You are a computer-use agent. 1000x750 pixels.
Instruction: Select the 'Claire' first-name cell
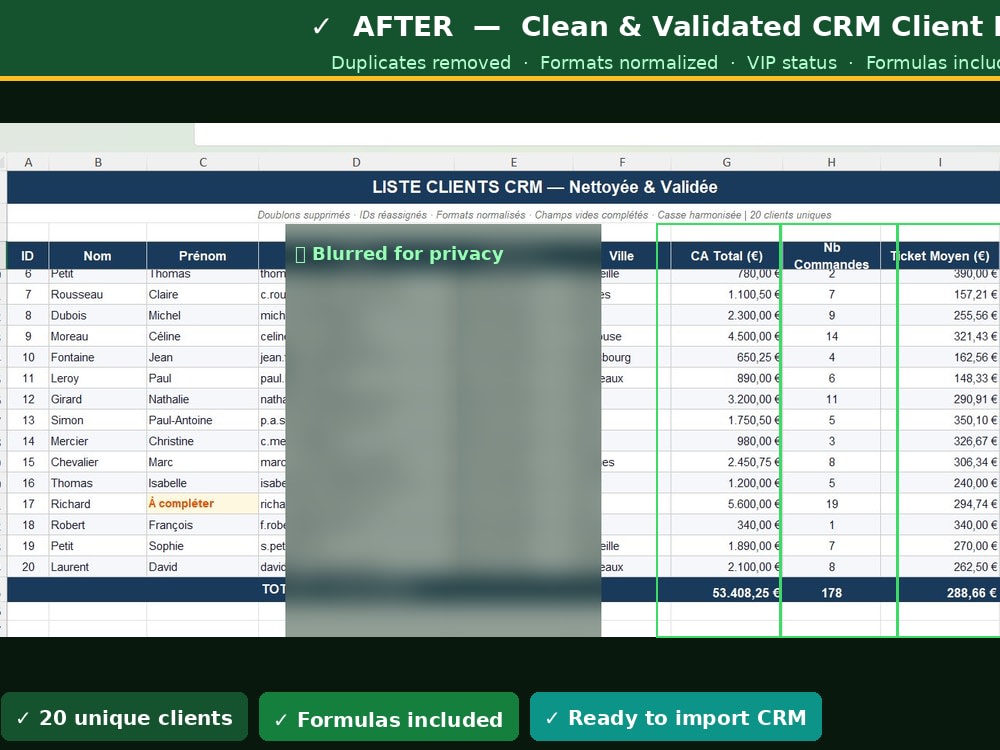pos(203,295)
